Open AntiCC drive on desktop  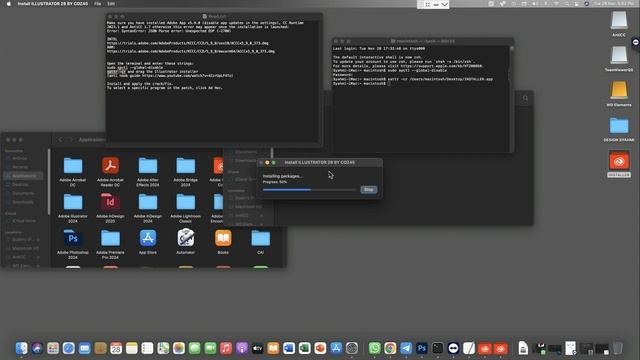tap(619, 24)
